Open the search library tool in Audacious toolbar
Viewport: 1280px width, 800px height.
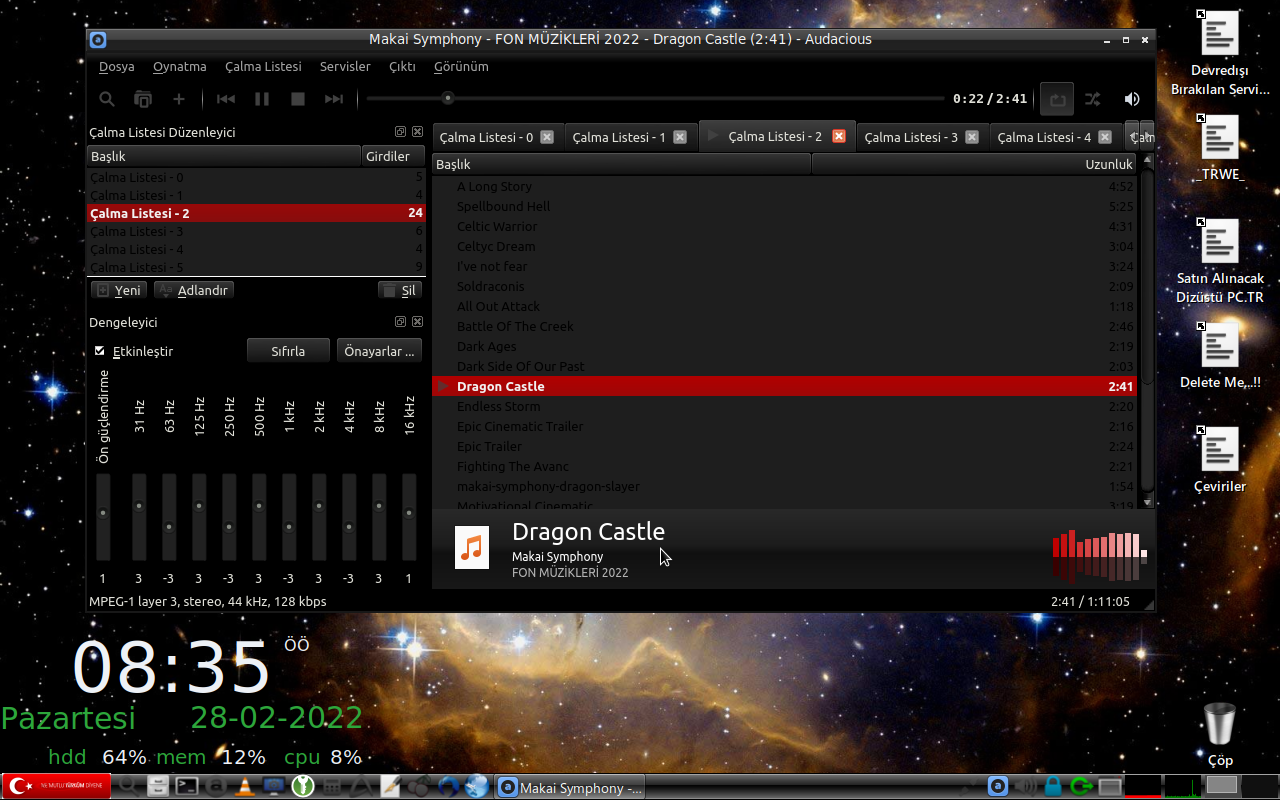pos(107,99)
